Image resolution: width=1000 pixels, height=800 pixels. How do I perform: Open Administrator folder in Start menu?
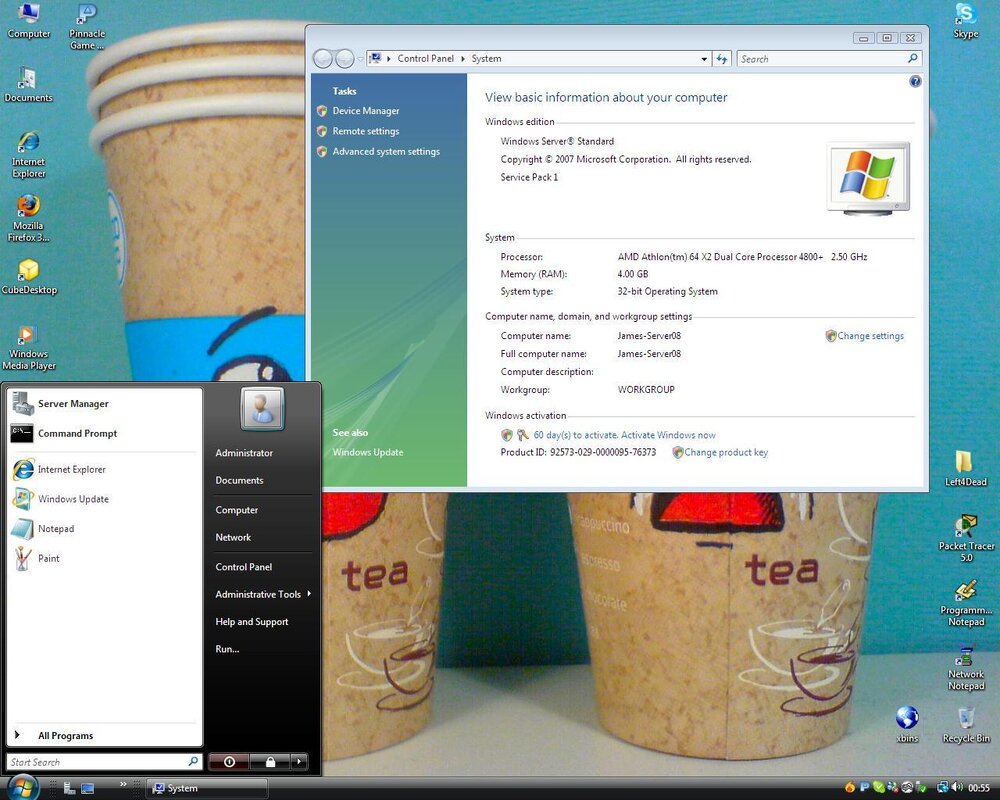pyautogui.click(x=244, y=453)
